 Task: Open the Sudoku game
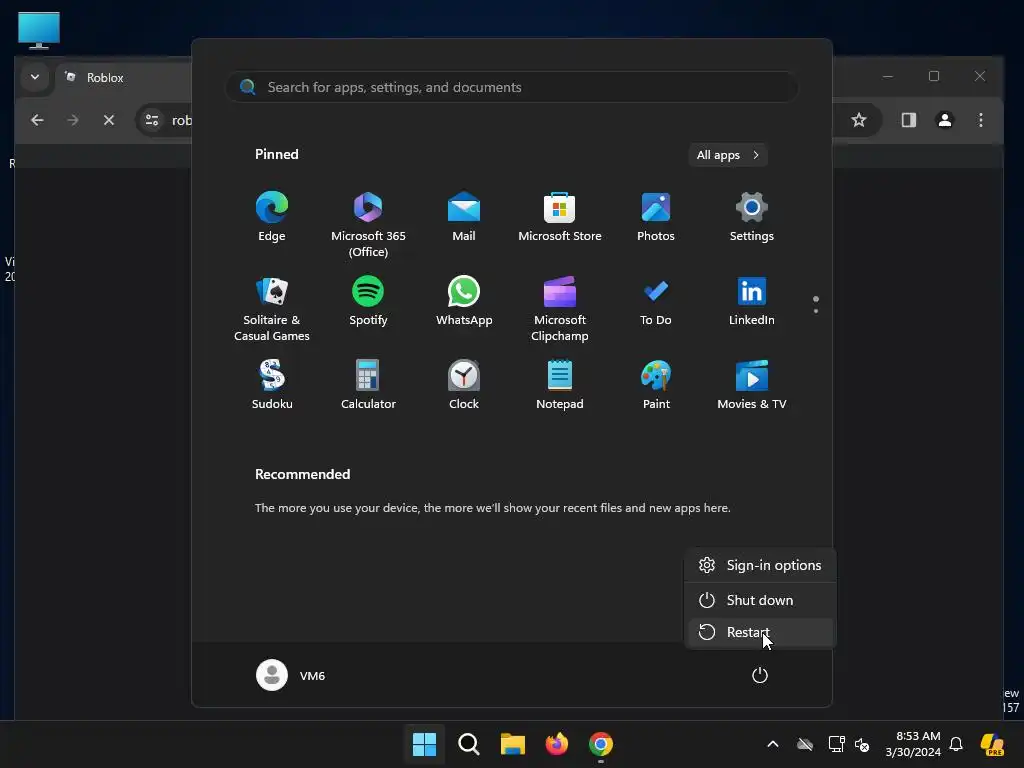(272, 385)
